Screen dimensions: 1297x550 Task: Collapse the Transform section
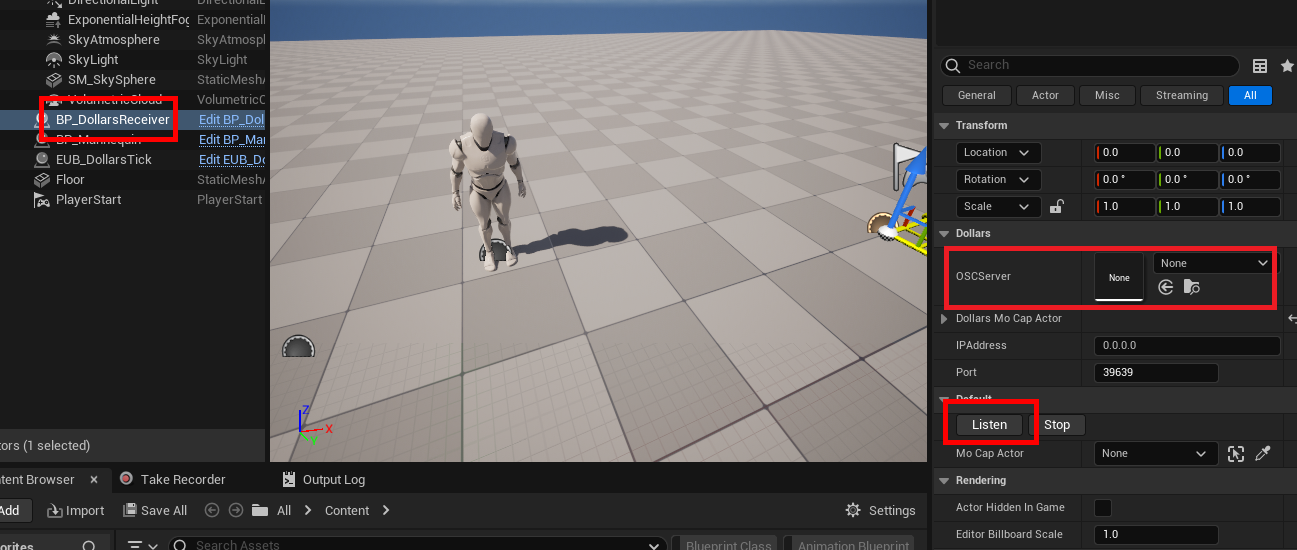943,126
